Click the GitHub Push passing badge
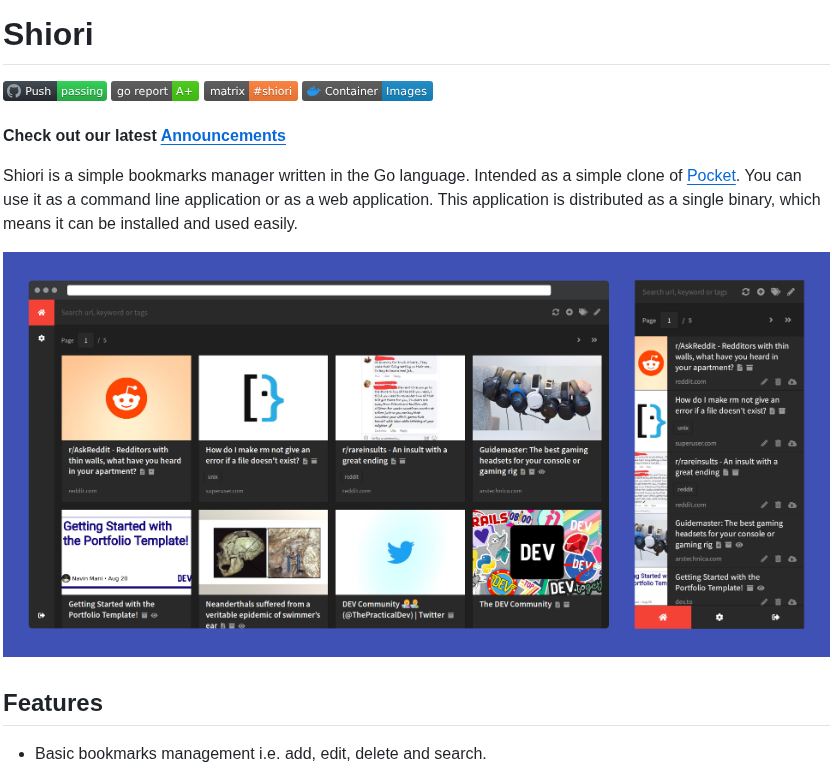Viewport: 832px width, 768px height. [55, 91]
